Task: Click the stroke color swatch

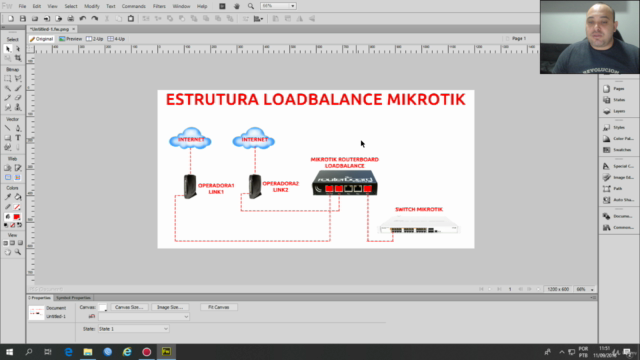Action: [x=17, y=207]
